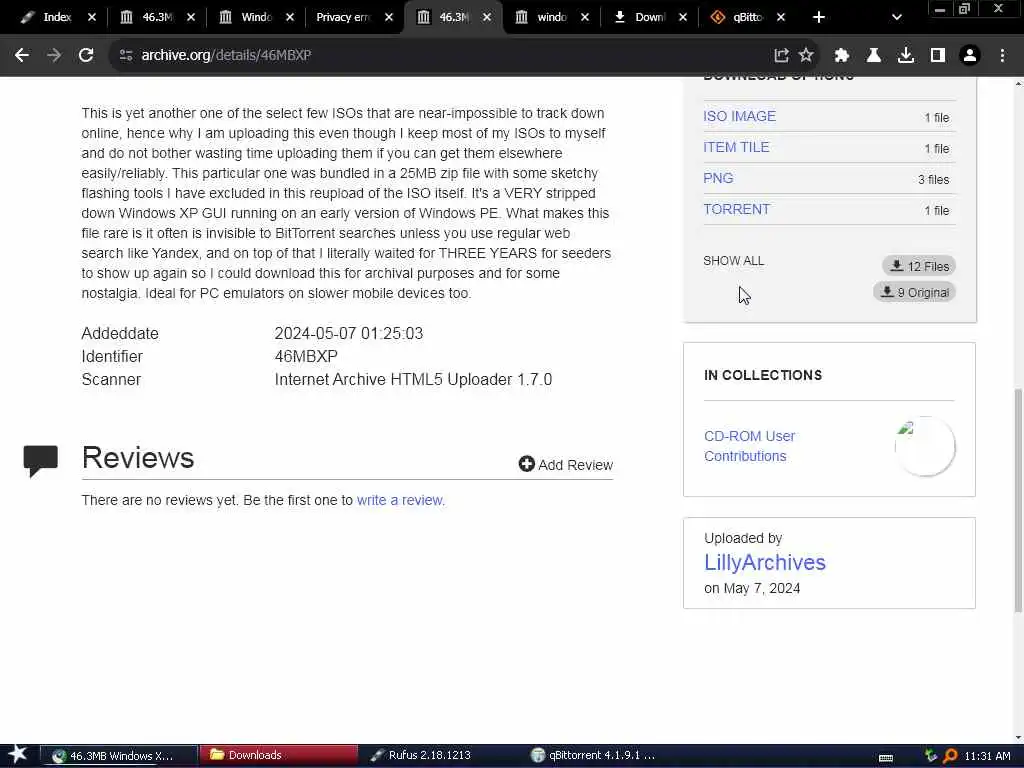1024x768 pixels.
Task: Toggle the browser side panel
Action: [x=938, y=56]
